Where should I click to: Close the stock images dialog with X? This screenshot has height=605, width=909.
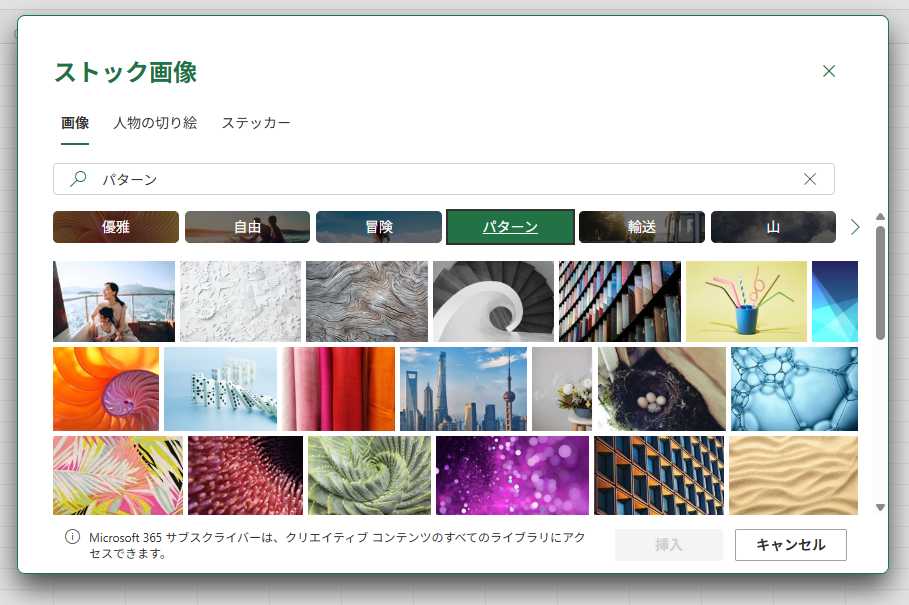coord(828,71)
